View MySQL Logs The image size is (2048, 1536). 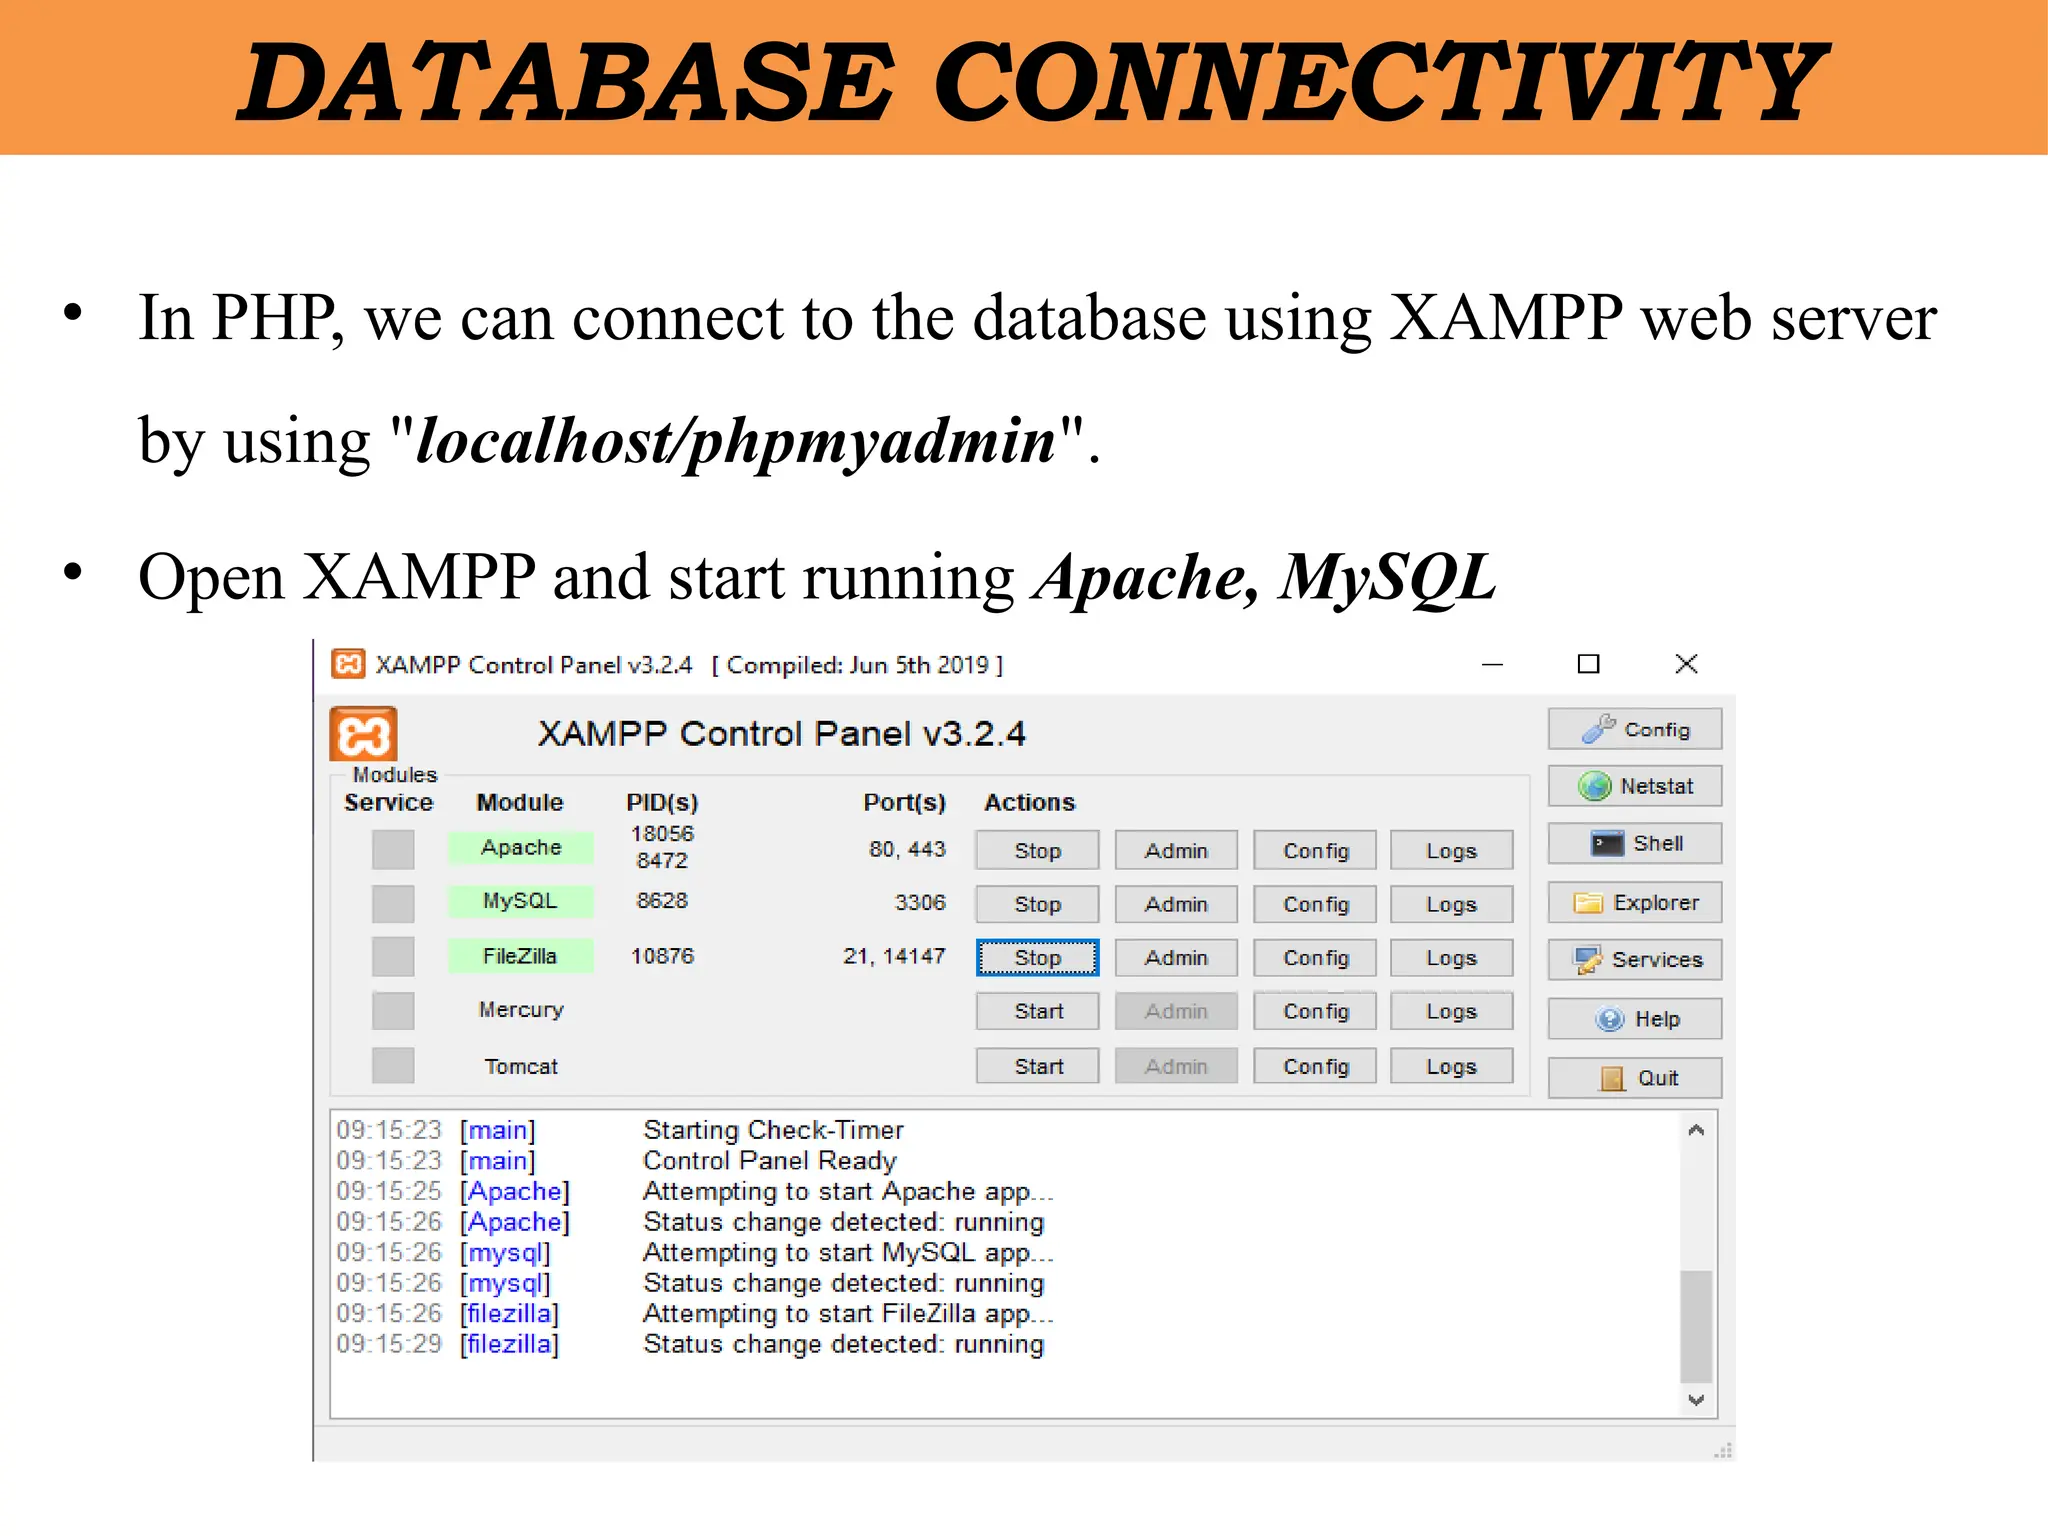point(1451,904)
